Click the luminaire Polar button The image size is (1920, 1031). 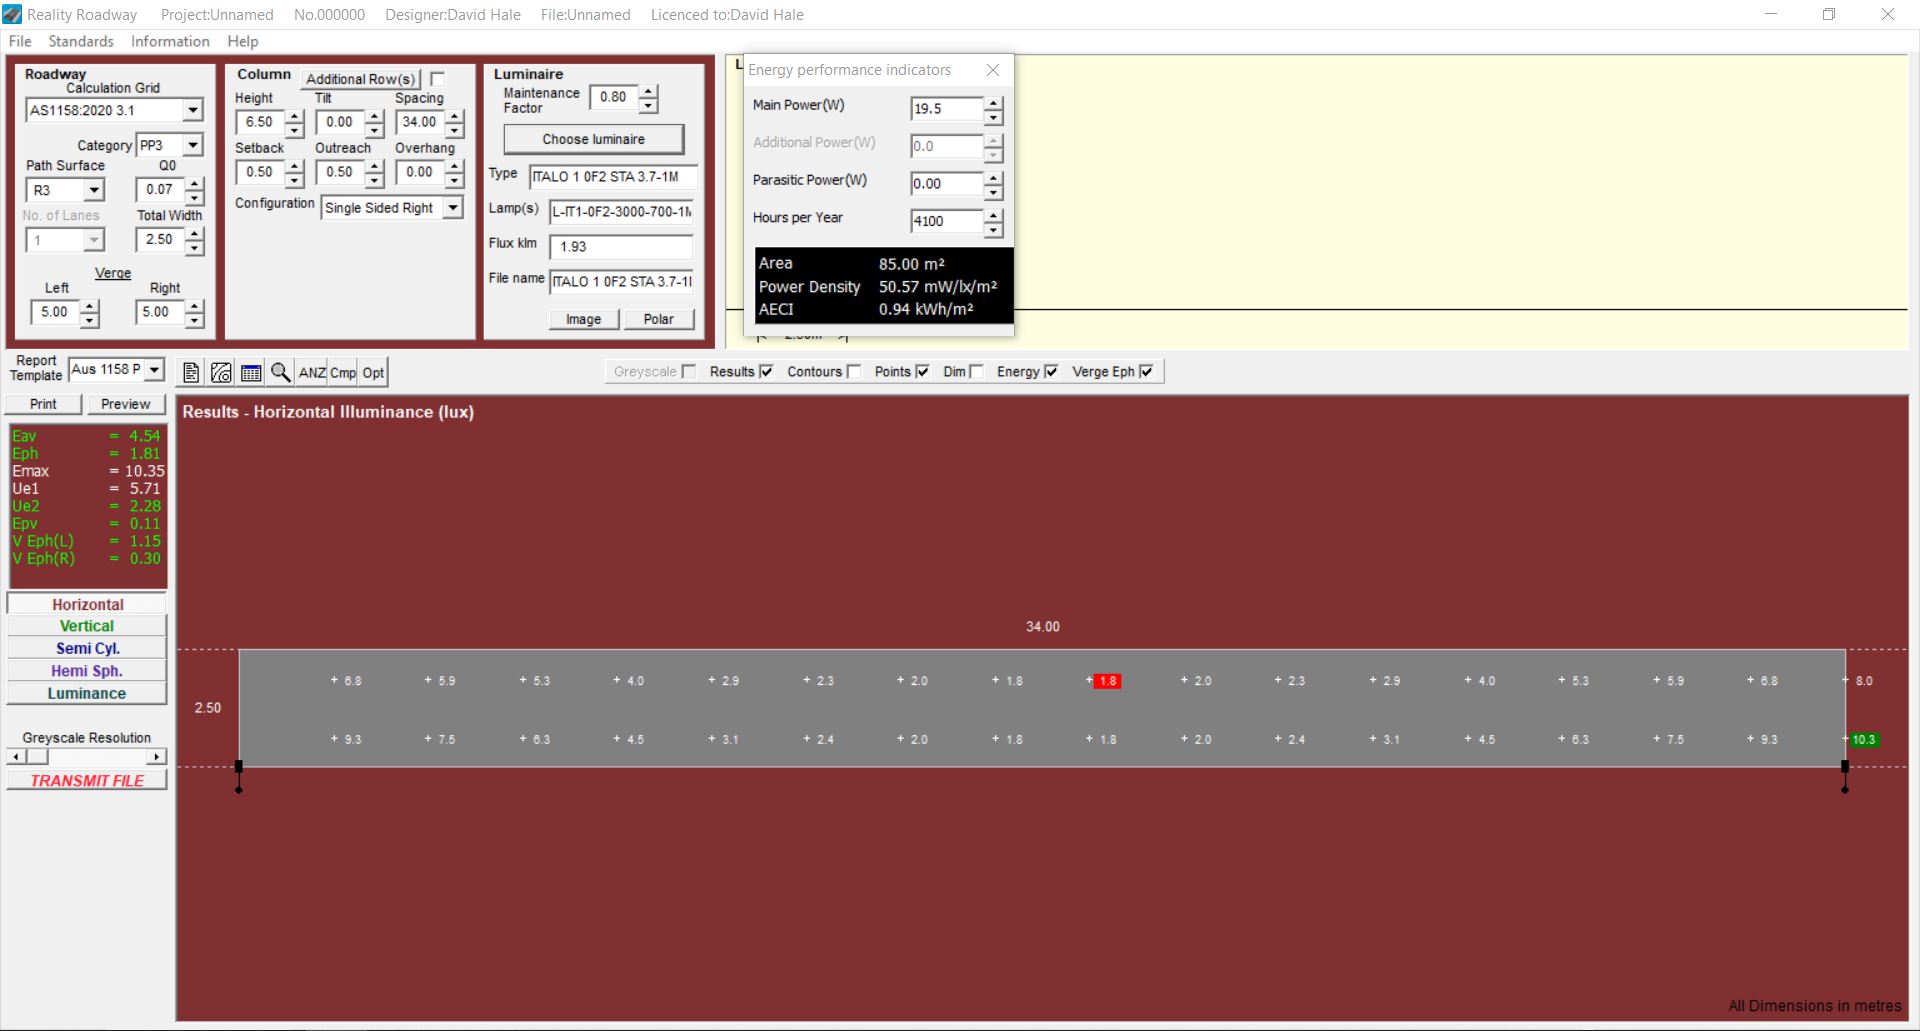click(x=658, y=319)
